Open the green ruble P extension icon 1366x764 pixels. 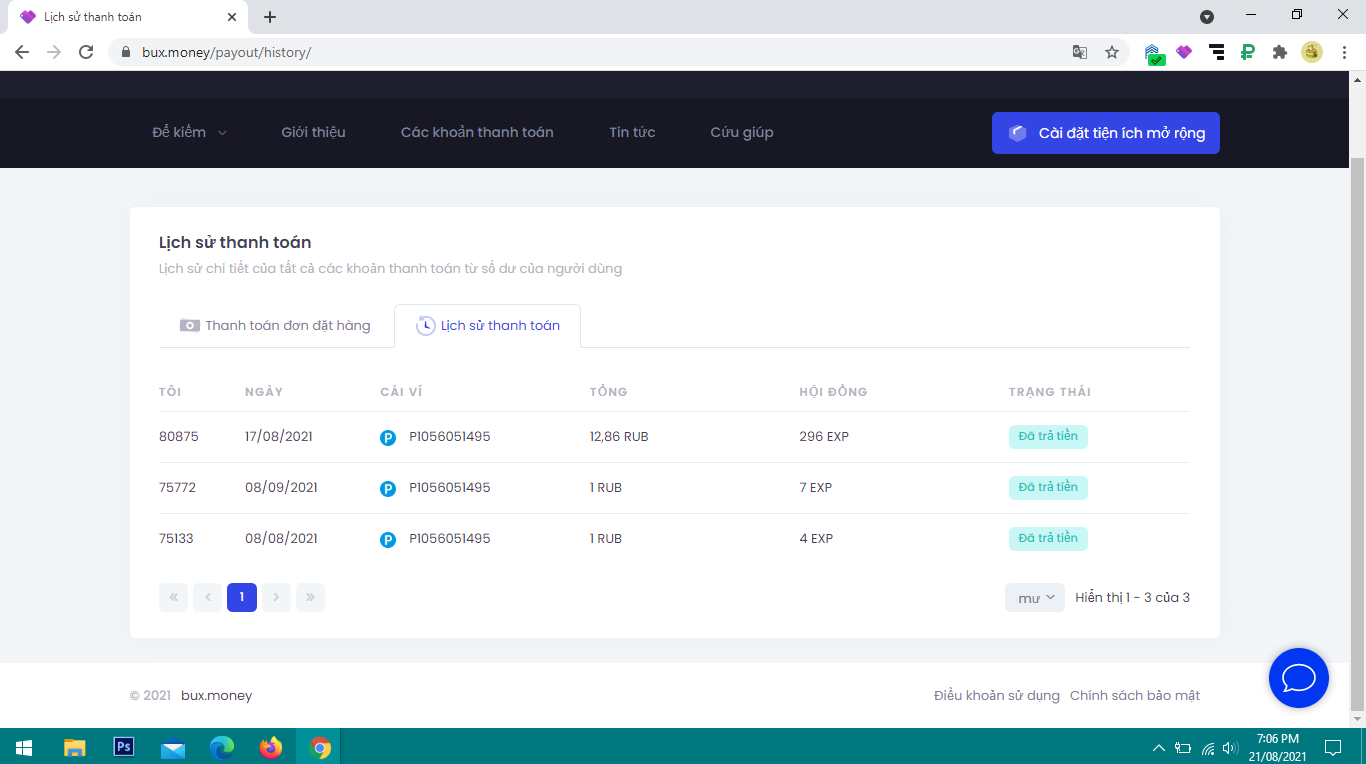[1248, 52]
